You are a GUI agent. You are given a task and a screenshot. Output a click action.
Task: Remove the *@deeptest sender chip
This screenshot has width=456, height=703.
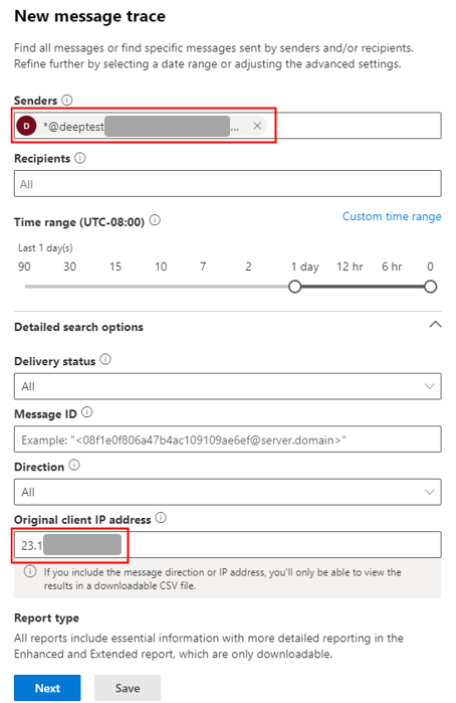tap(257, 126)
